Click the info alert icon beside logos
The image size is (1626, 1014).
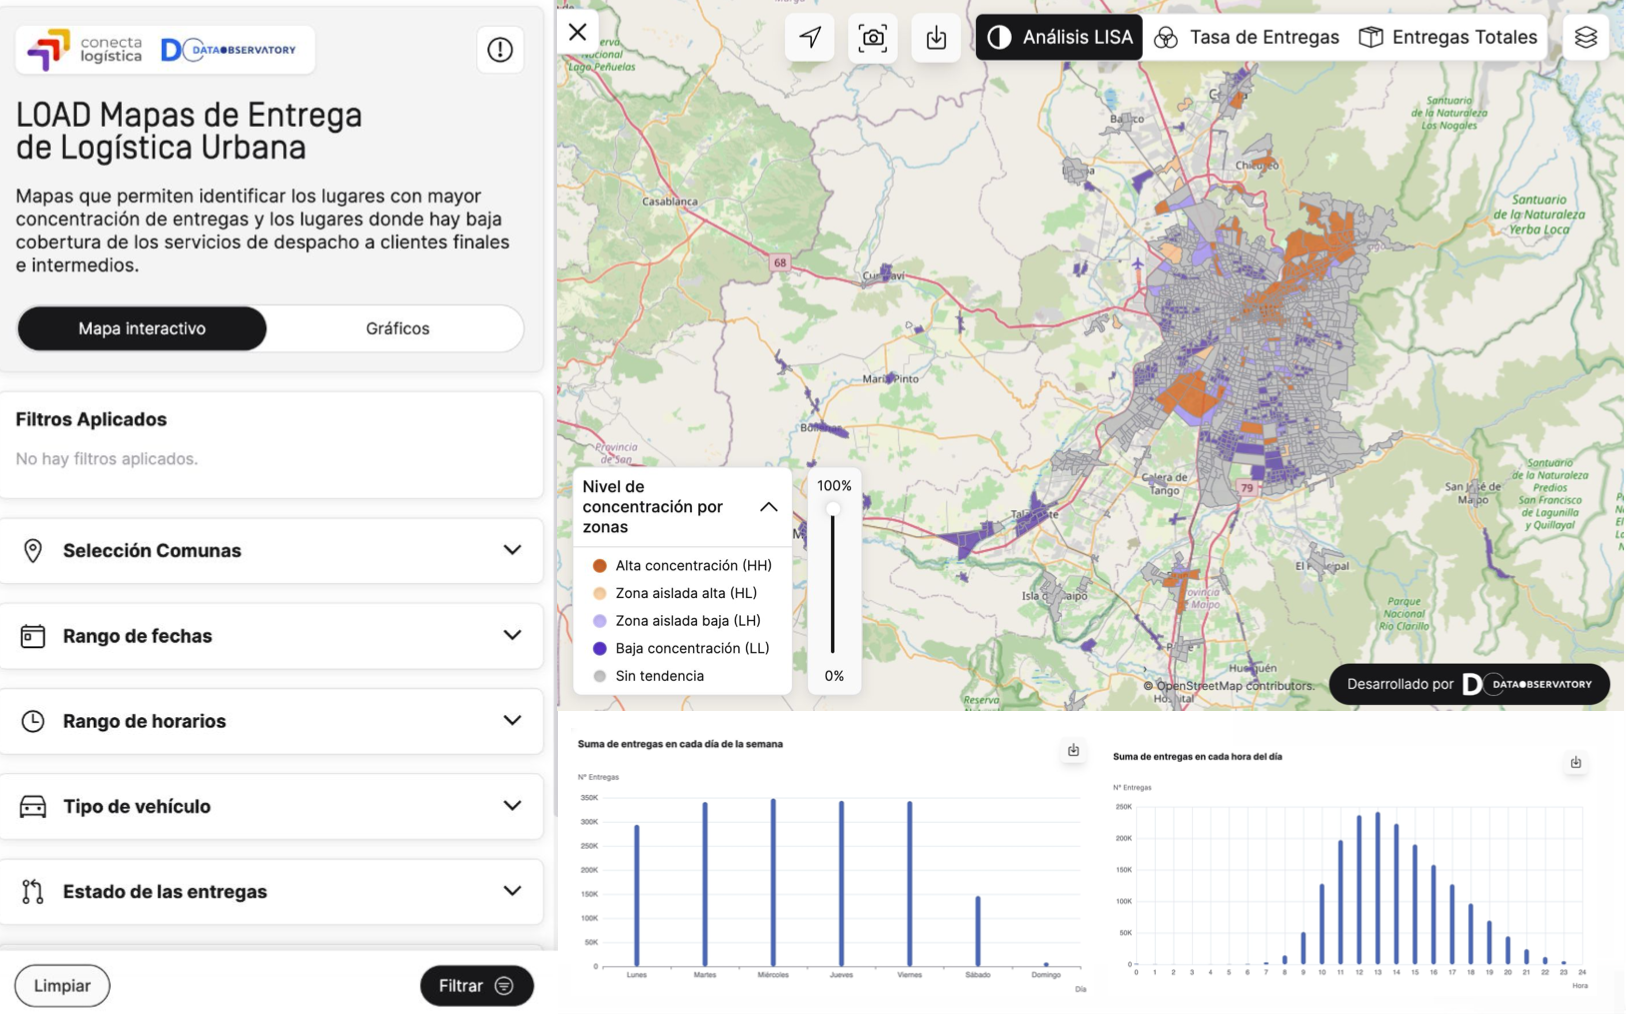500,50
